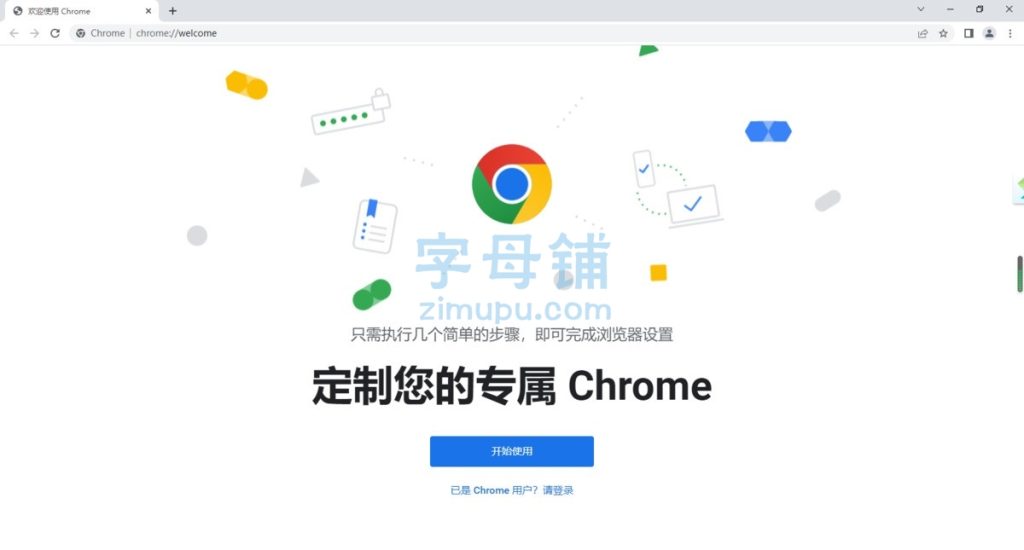The image size is (1024, 550).
Task: Click the large Chrome logo
Action: 511,184
